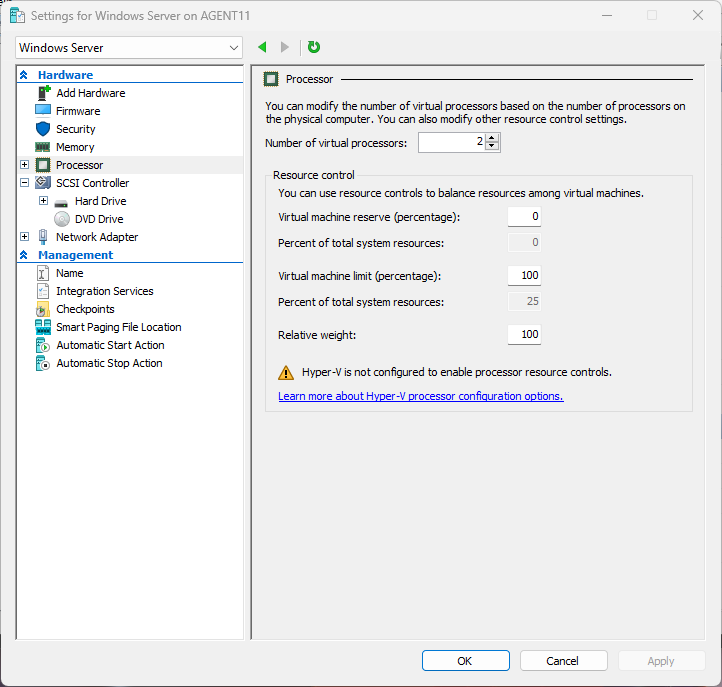Screen dimensions: 722x687
Task: Open the Hyper-V processor configuration link
Action: (x=420, y=396)
